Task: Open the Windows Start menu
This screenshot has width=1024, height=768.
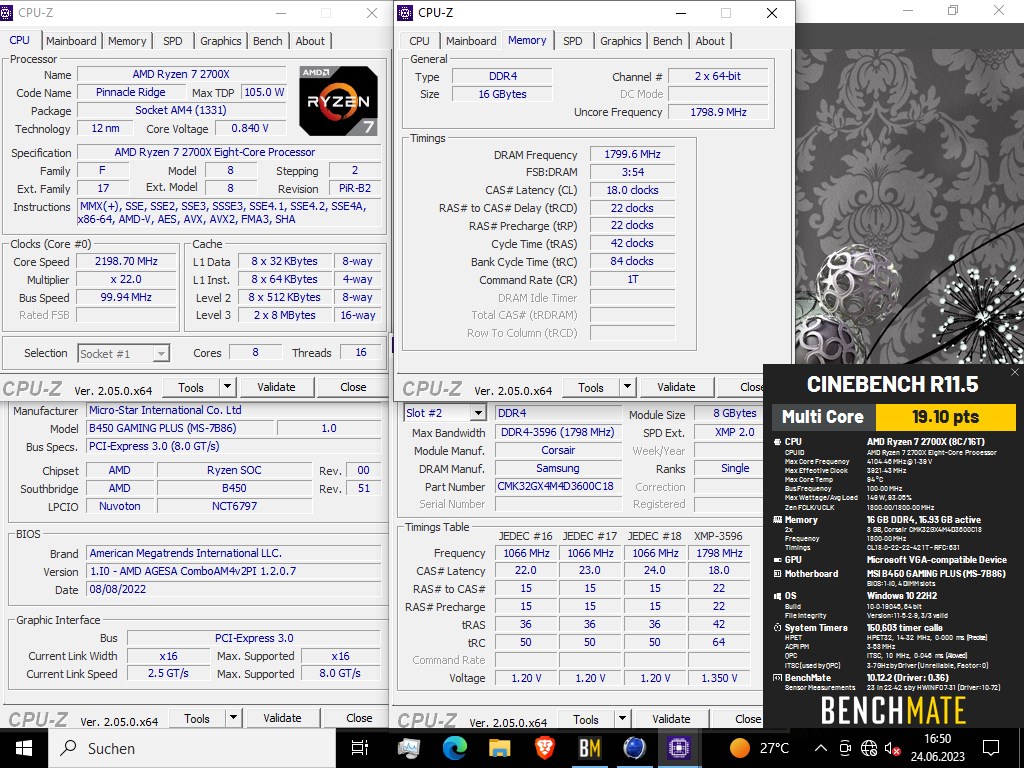Action: [24, 748]
